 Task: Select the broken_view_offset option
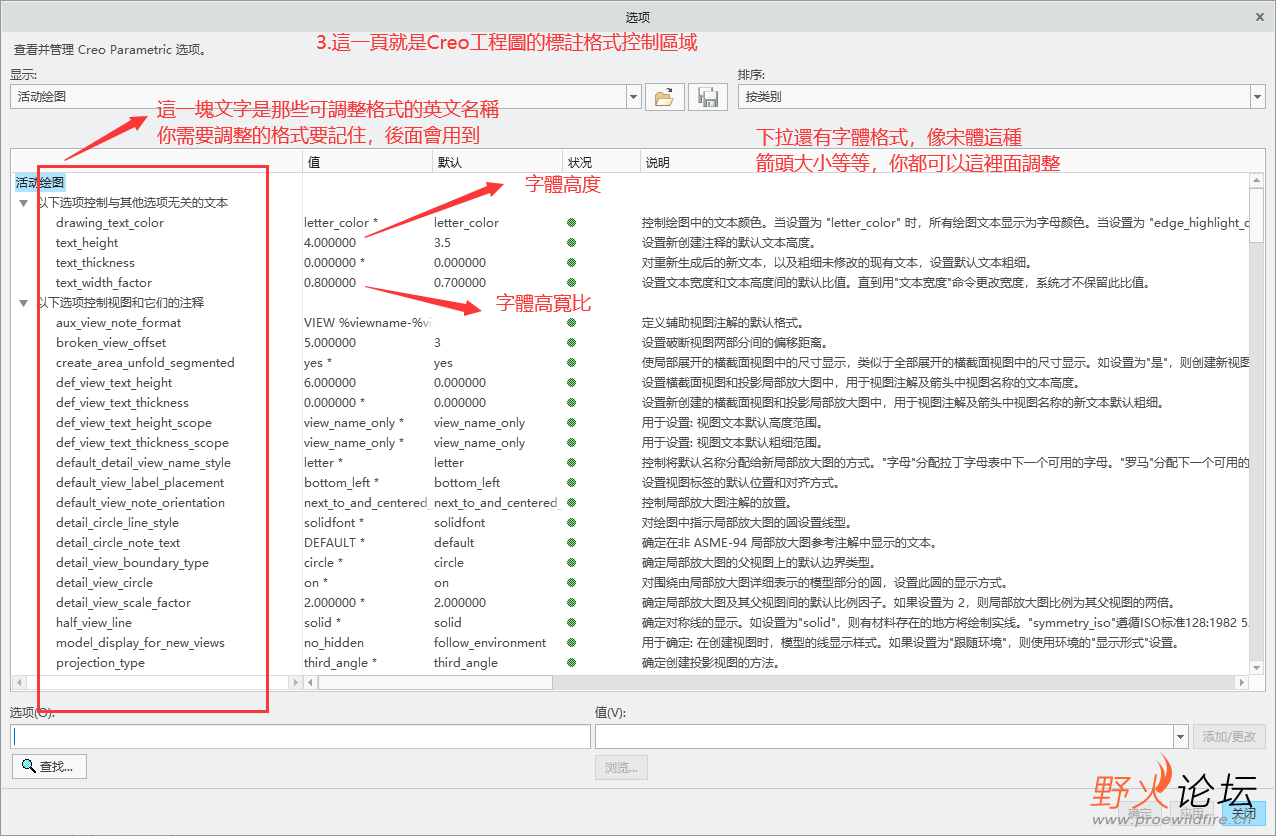click(x=111, y=343)
